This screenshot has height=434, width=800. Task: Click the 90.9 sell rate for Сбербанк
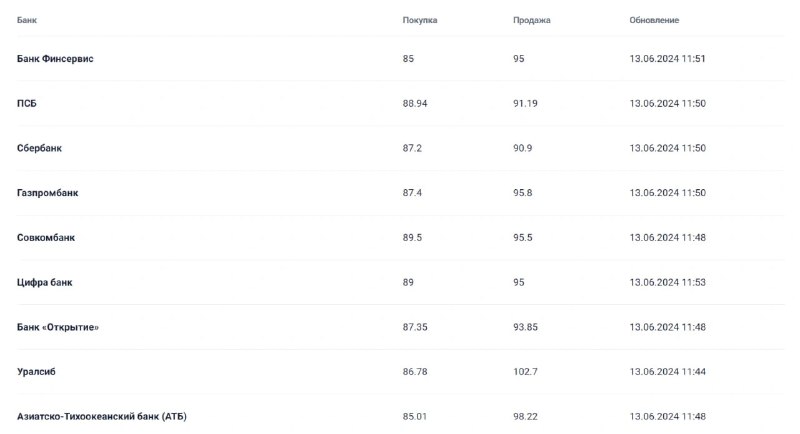click(x=522, y=148)
